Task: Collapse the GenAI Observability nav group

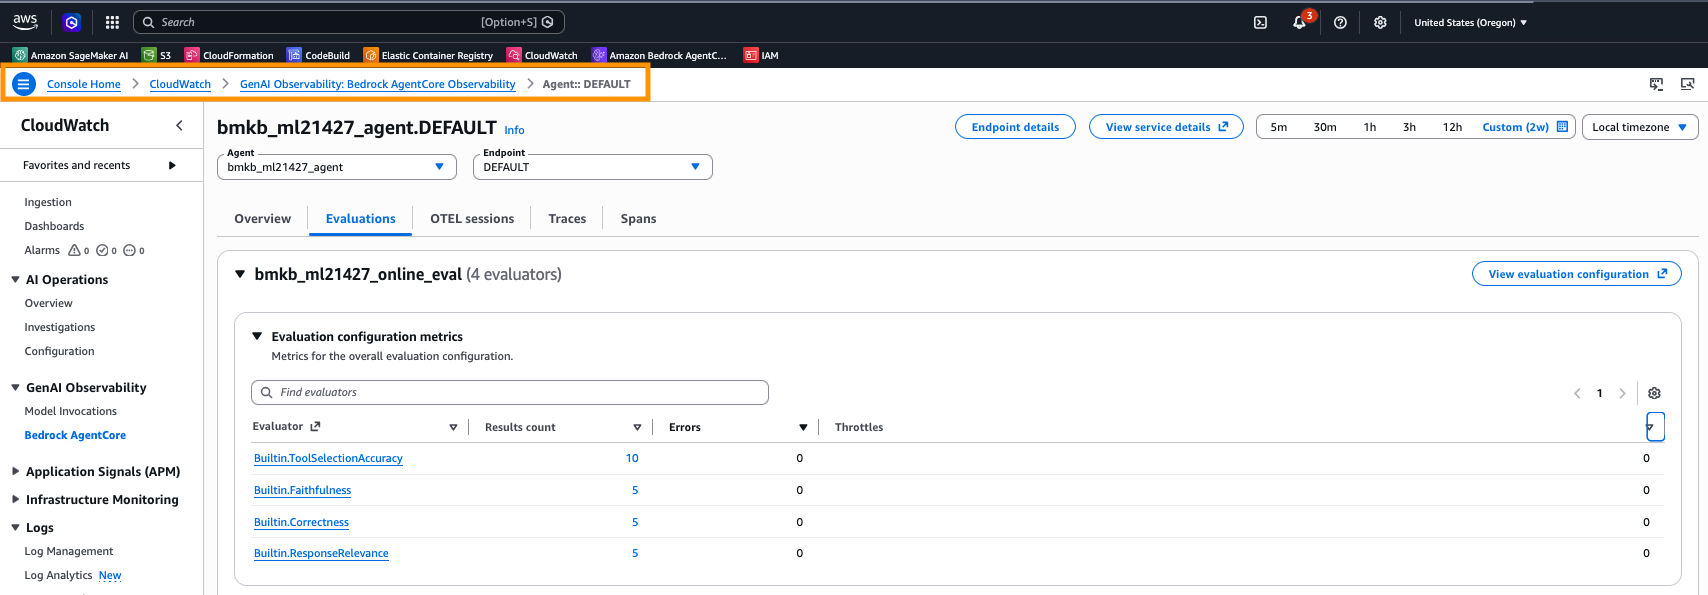Action: pyautogui.click(x=15, y=388)
